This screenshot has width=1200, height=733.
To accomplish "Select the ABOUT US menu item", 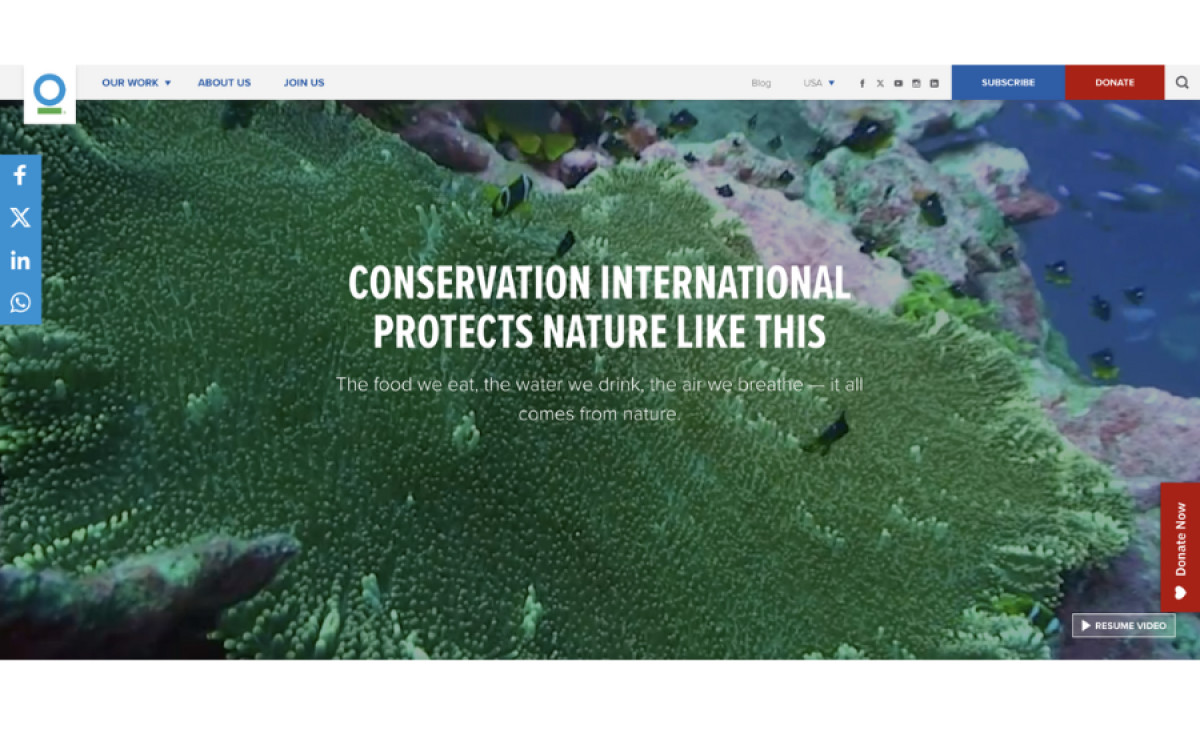I will [224, 83].
